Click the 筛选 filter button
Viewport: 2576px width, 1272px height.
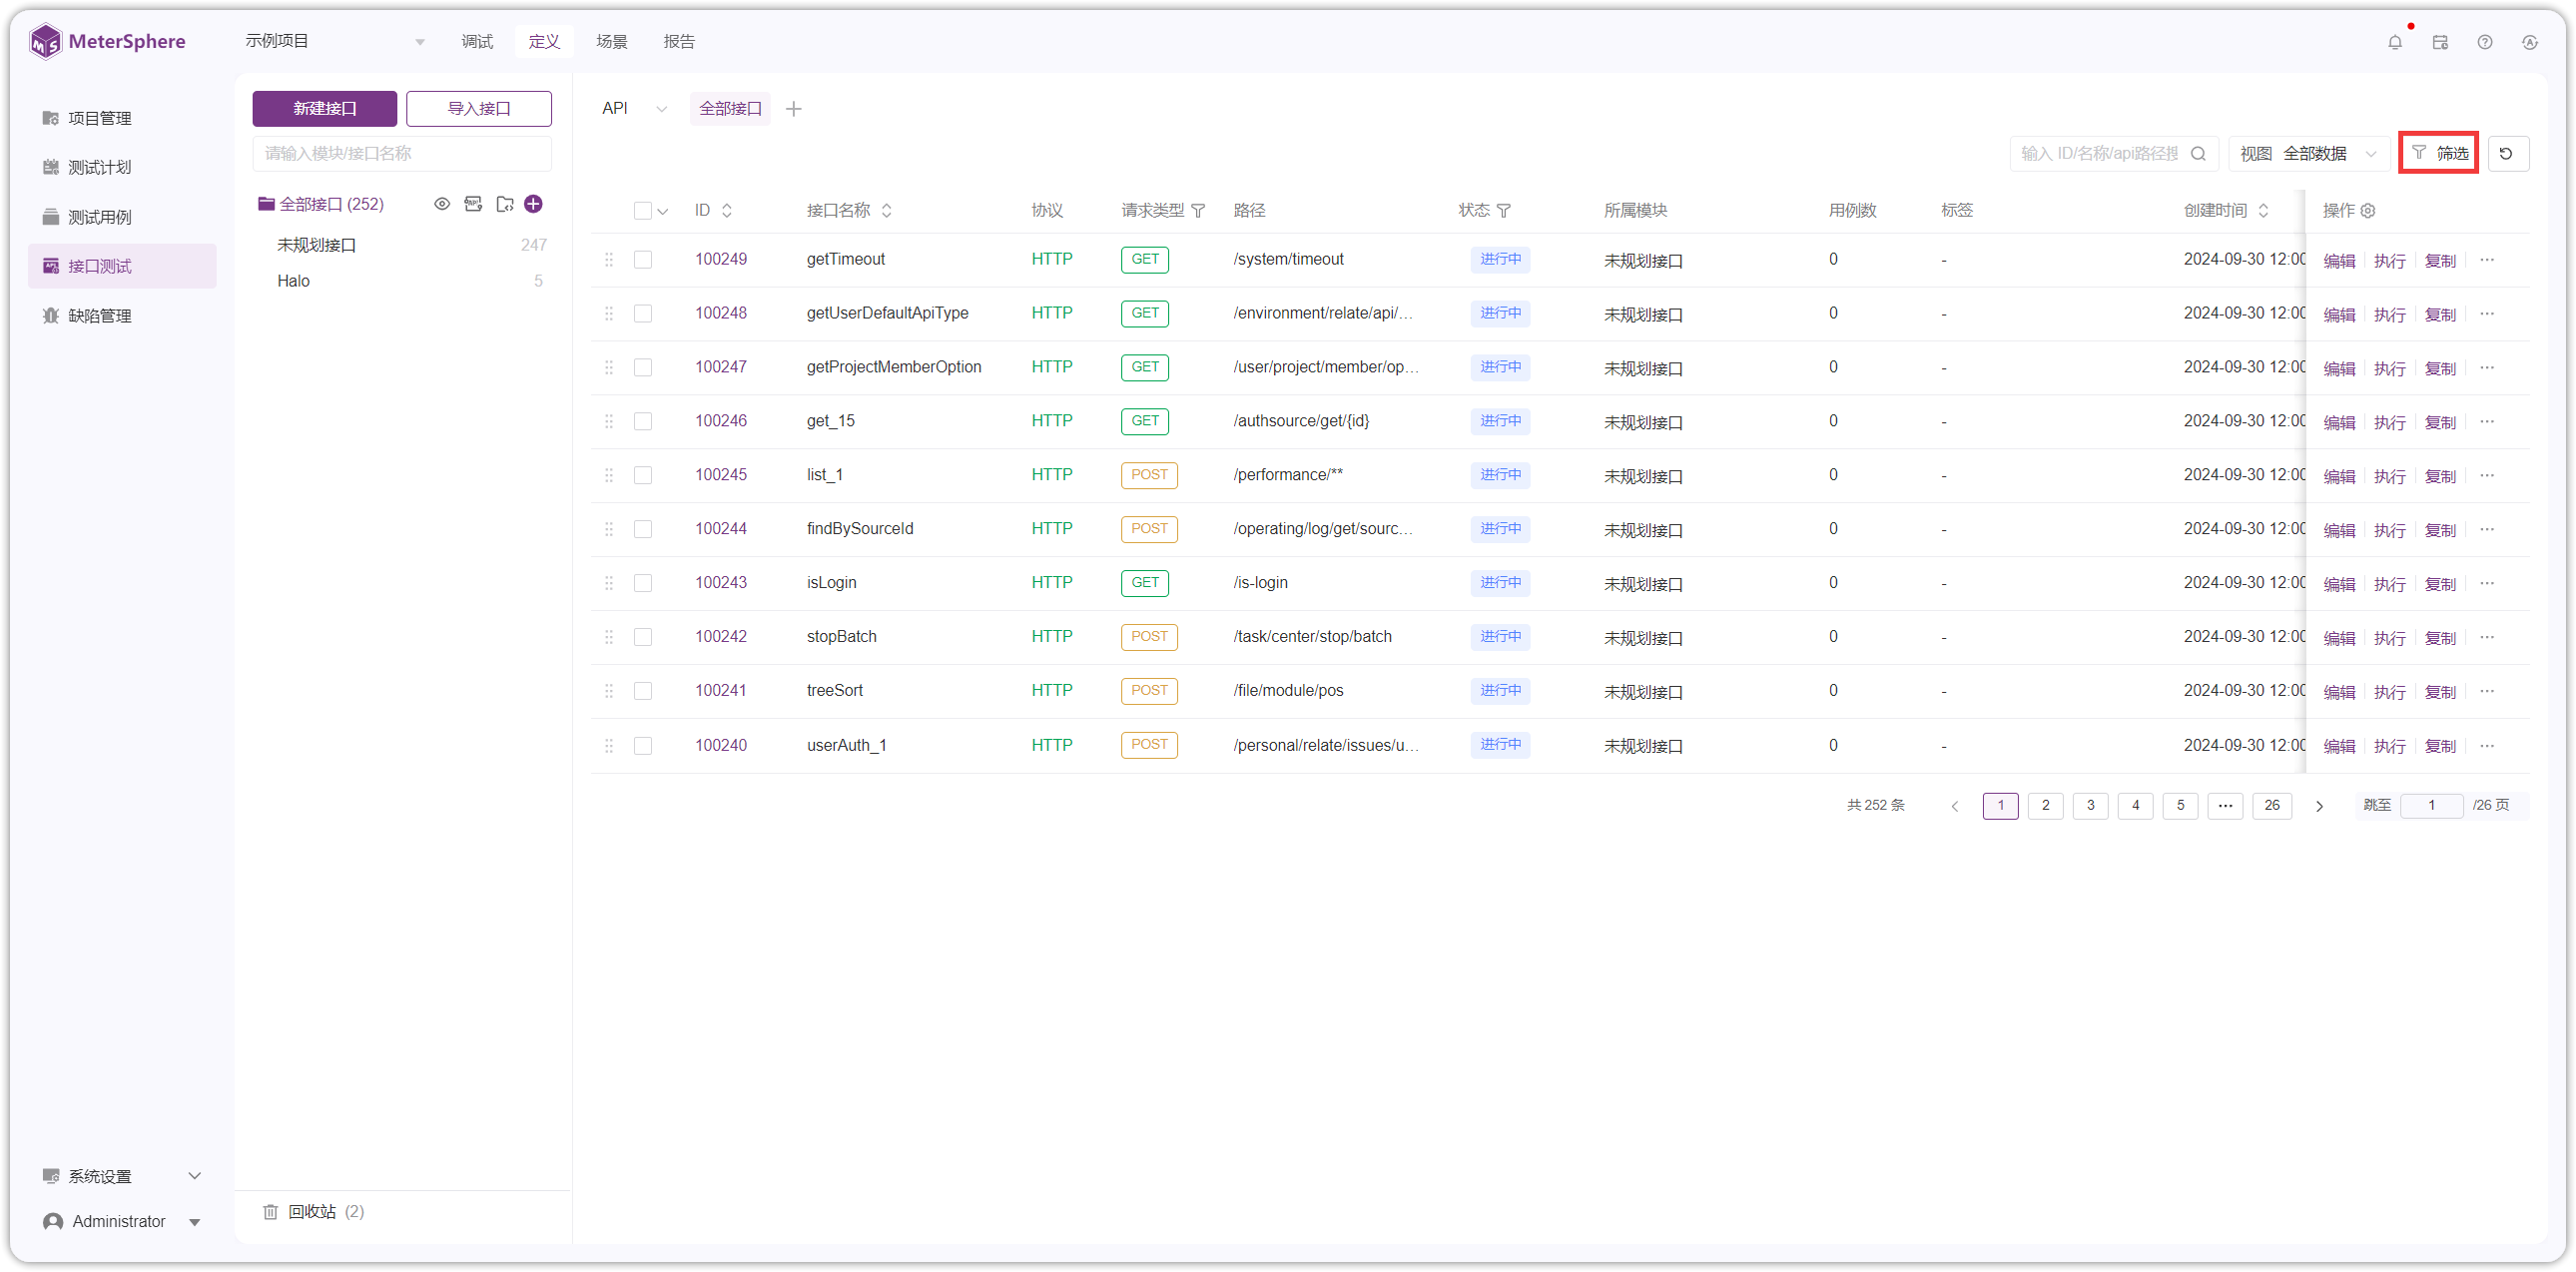click(2439, 153)
